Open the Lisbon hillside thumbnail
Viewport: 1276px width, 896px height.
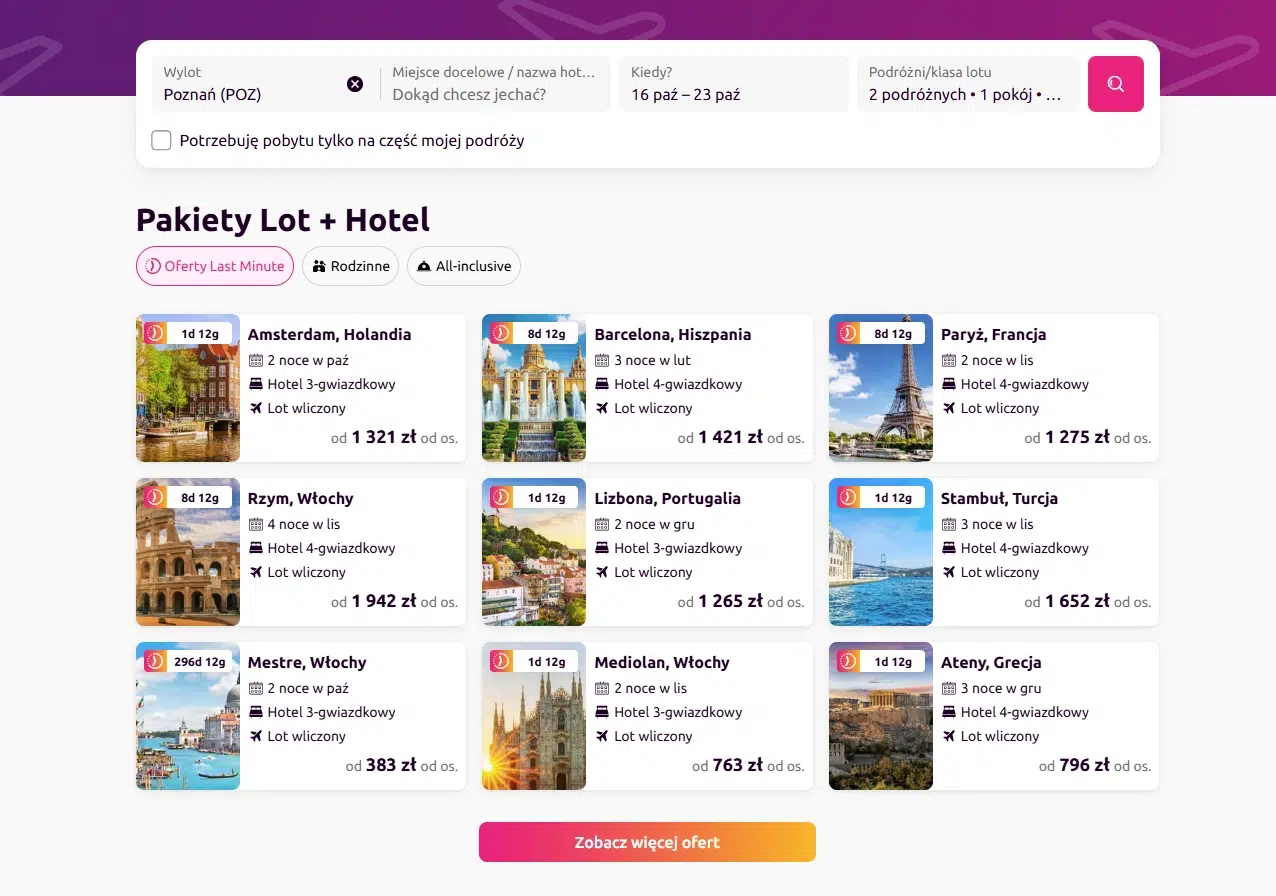534,552
